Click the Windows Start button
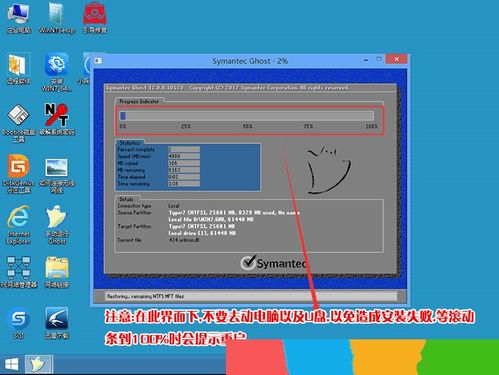The image size is (499, 375). (x=12, y=364)
